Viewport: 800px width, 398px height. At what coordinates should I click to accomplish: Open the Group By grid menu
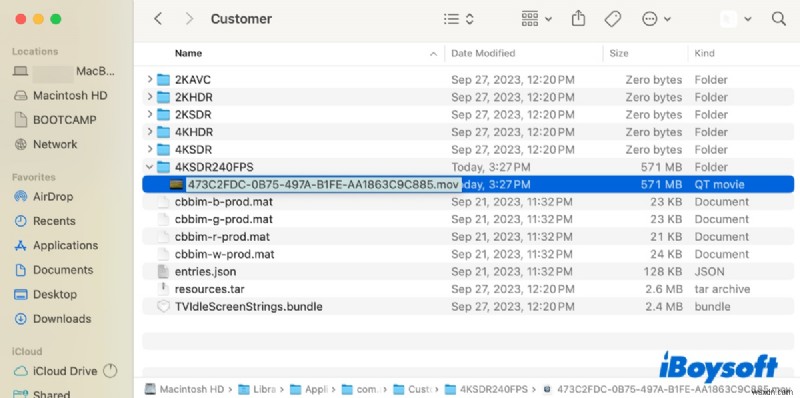(536, 19)
